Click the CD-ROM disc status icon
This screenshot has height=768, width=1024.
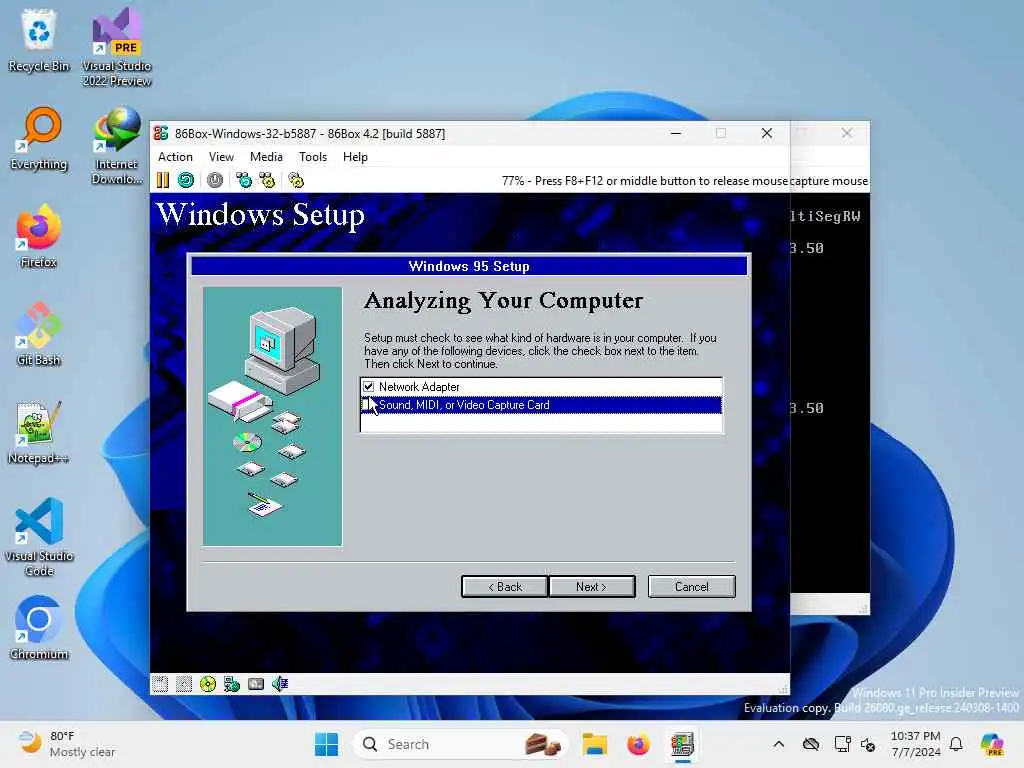[x=208, y=684]
